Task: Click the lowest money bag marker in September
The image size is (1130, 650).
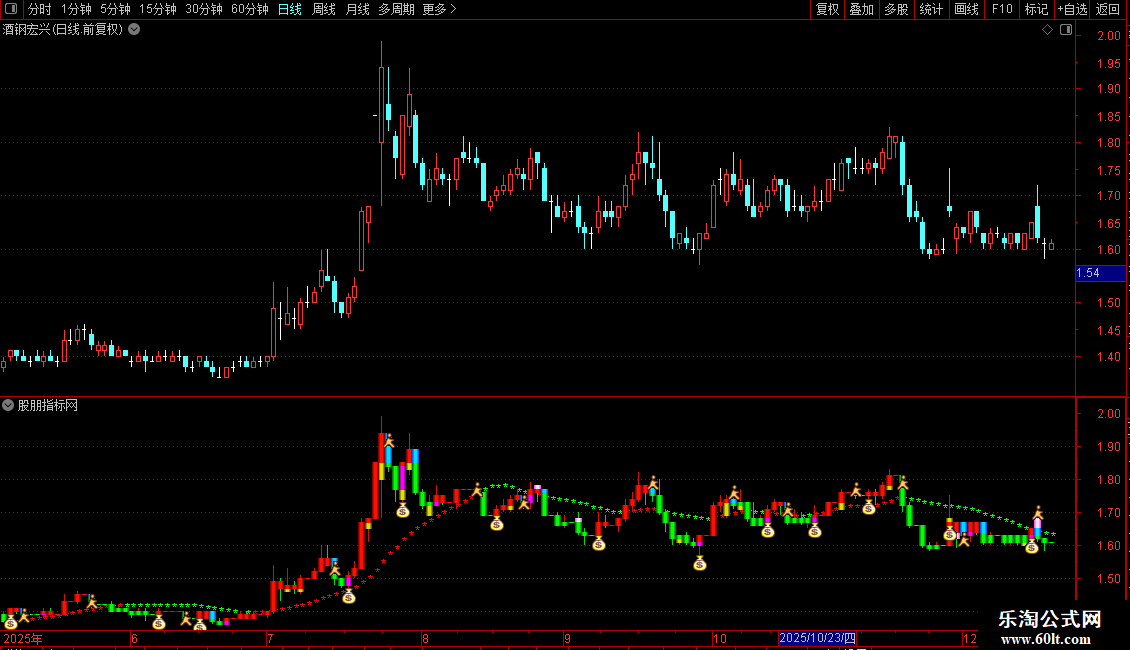Action: (x=700, y=564)
